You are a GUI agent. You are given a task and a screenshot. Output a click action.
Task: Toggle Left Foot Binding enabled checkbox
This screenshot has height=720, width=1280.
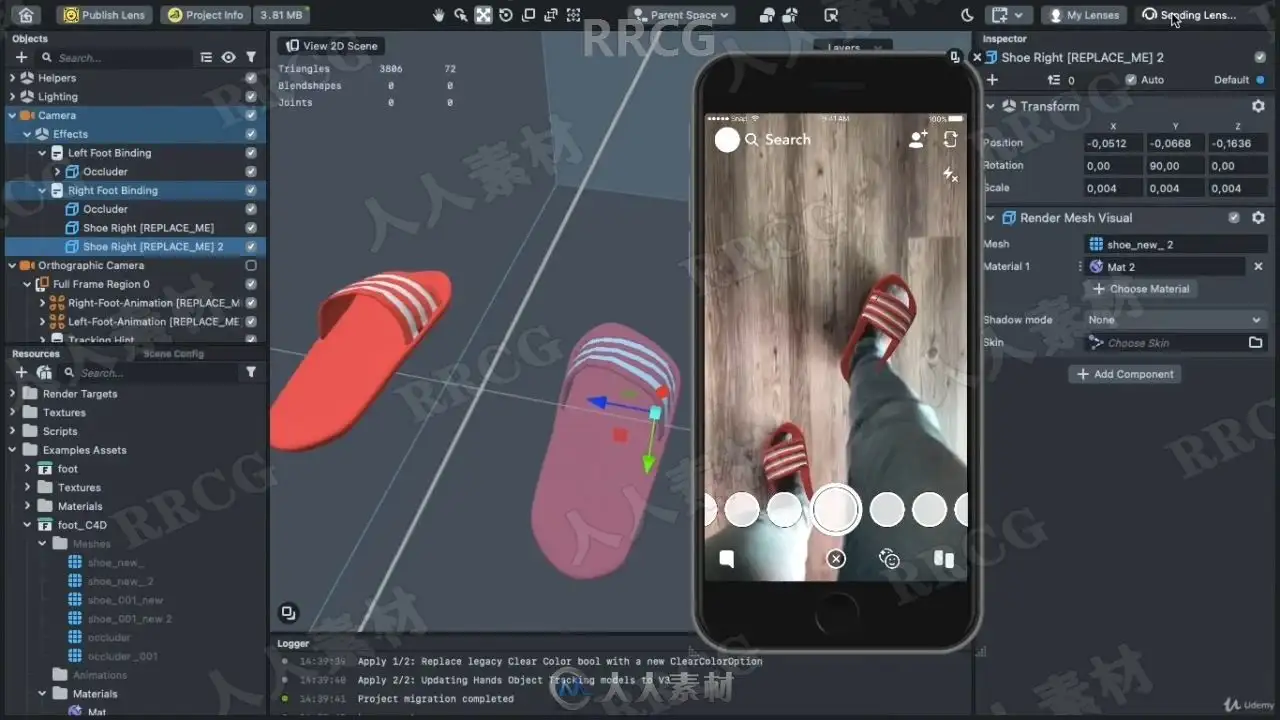coord(251,153)
